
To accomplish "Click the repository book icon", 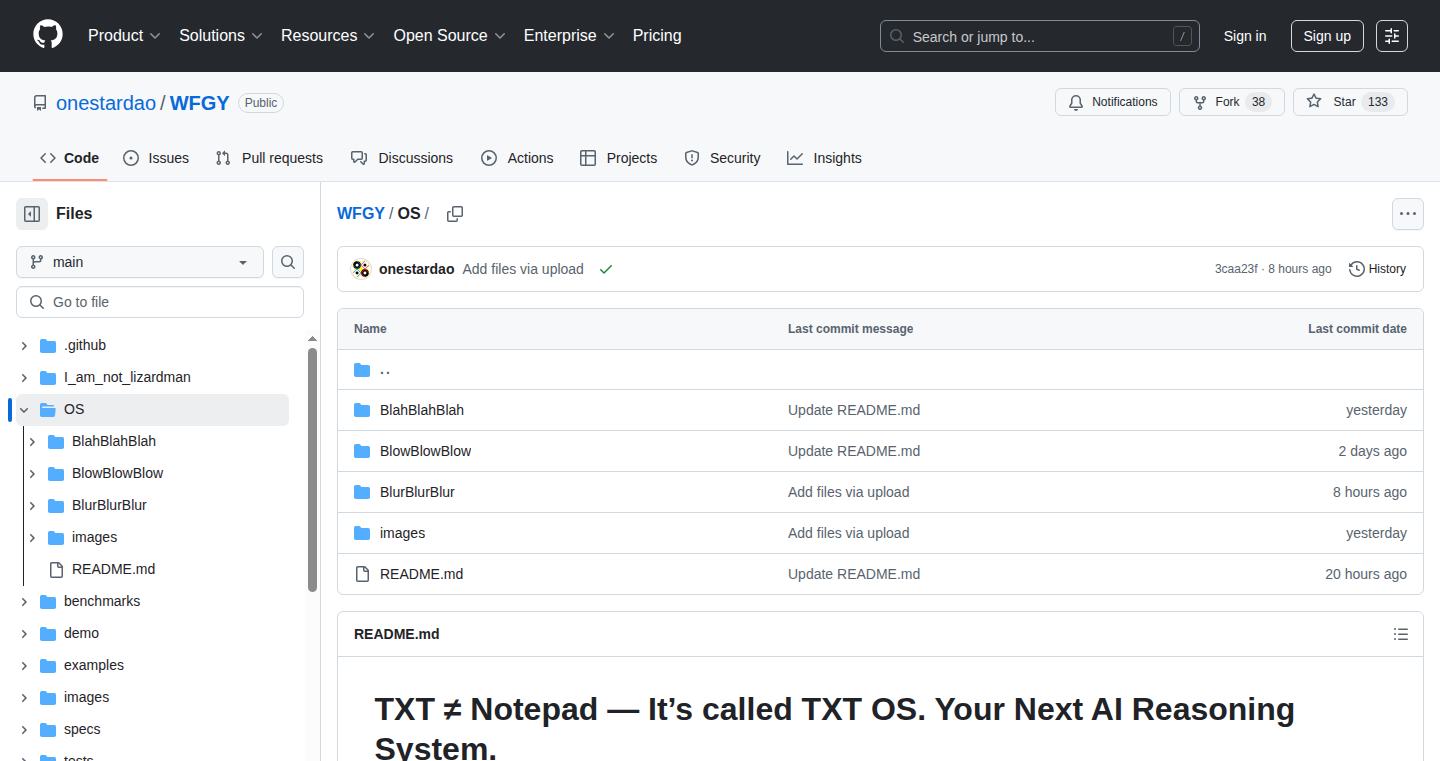I will click(x=40, y=103).
